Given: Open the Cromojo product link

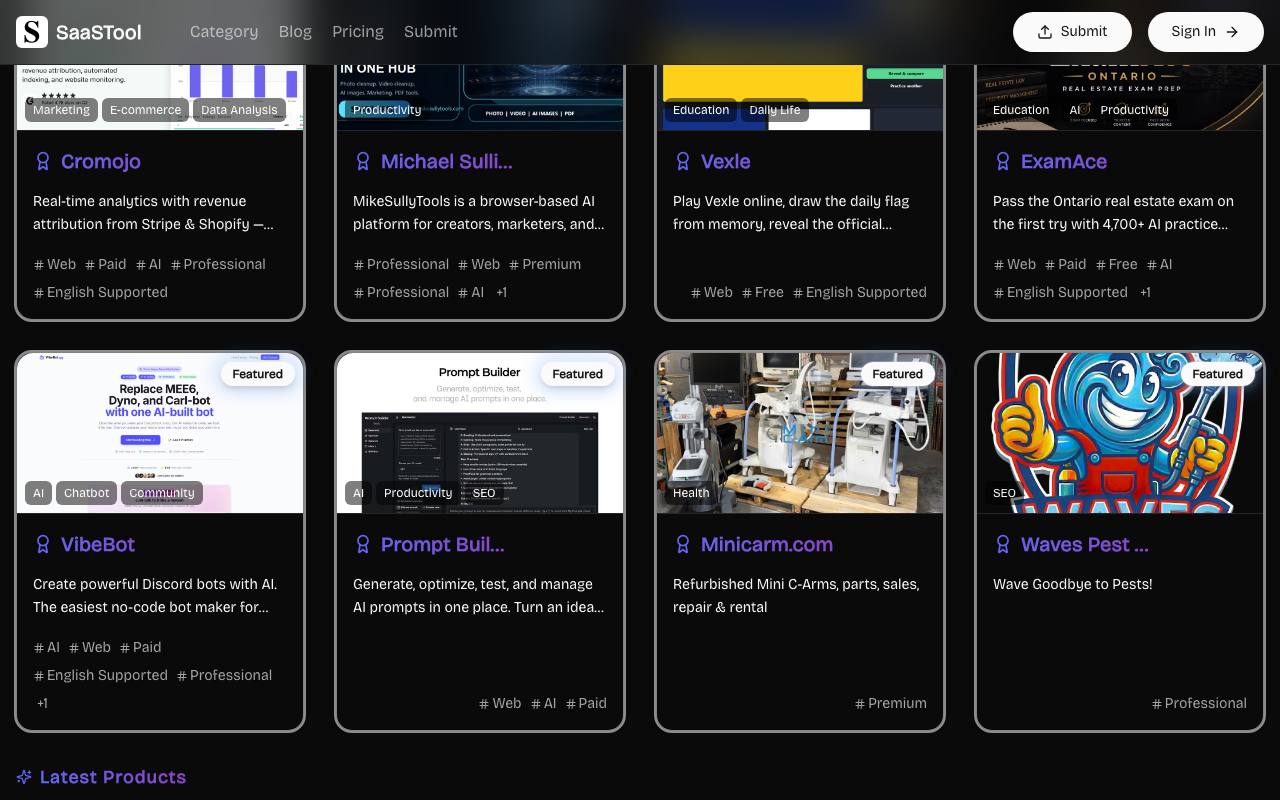Looking at the screenshot, I should 100,161.
